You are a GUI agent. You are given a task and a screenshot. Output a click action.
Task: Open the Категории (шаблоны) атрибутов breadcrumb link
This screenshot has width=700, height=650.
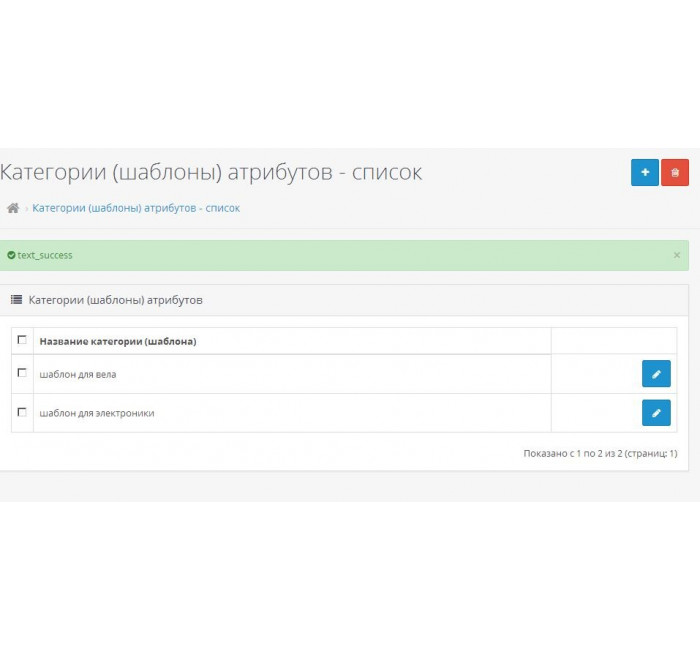(x=136, y=208)
